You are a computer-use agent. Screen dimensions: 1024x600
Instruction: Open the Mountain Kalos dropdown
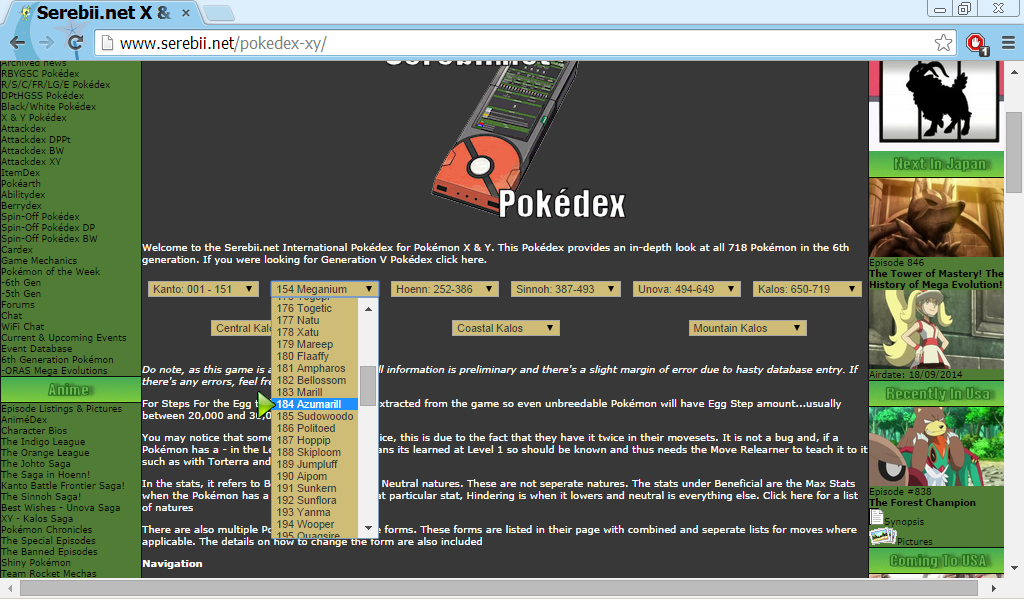(747, 328)
